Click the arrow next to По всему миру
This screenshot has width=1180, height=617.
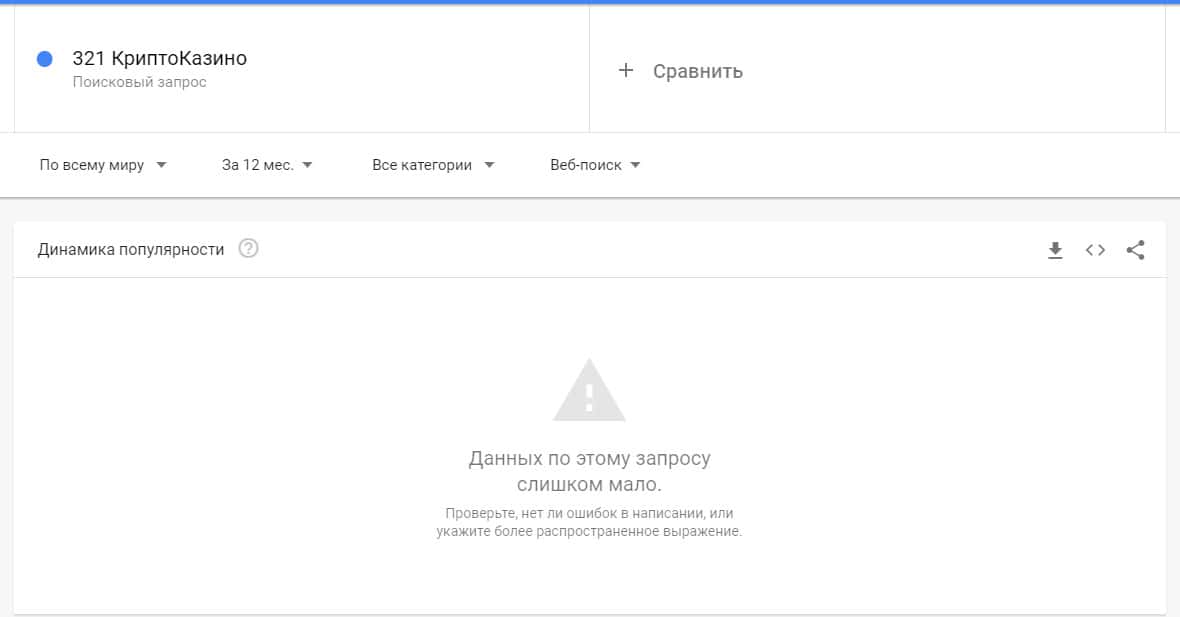[x=162, y=165]
